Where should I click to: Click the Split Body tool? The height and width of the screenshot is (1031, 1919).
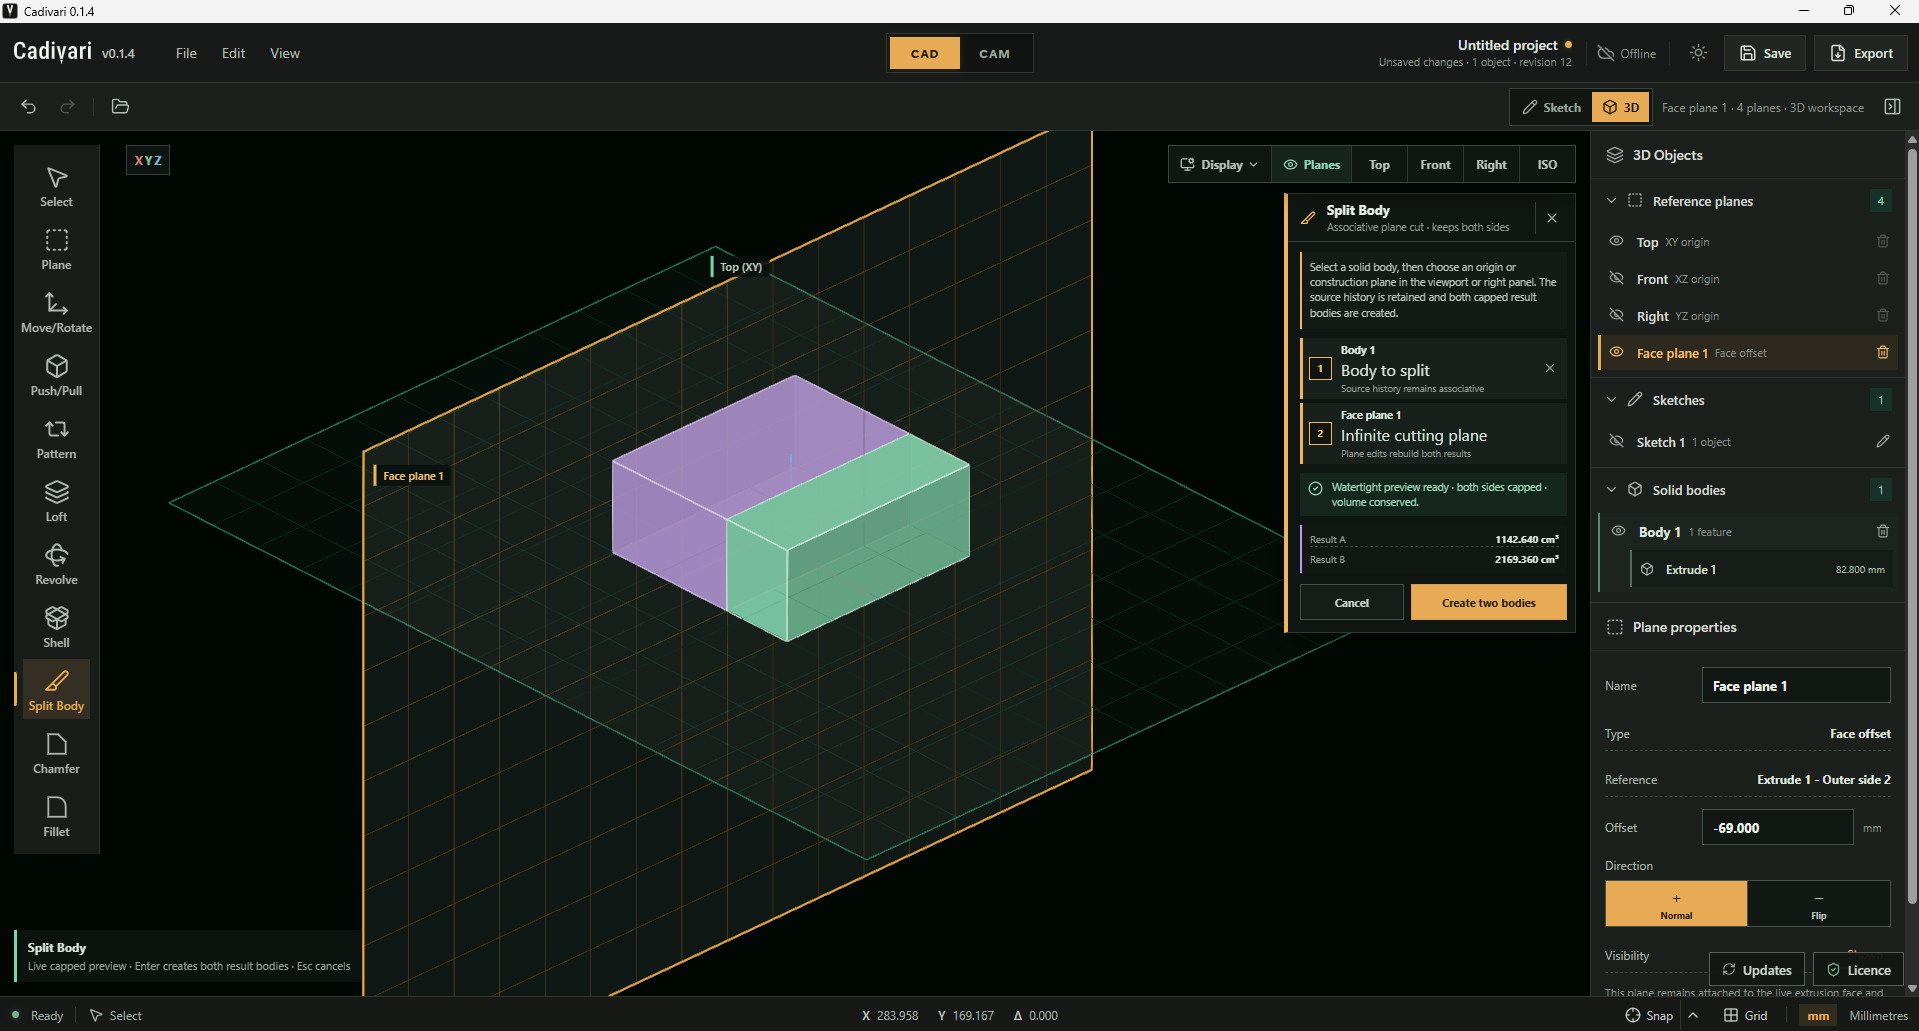[x=57, y=691]
